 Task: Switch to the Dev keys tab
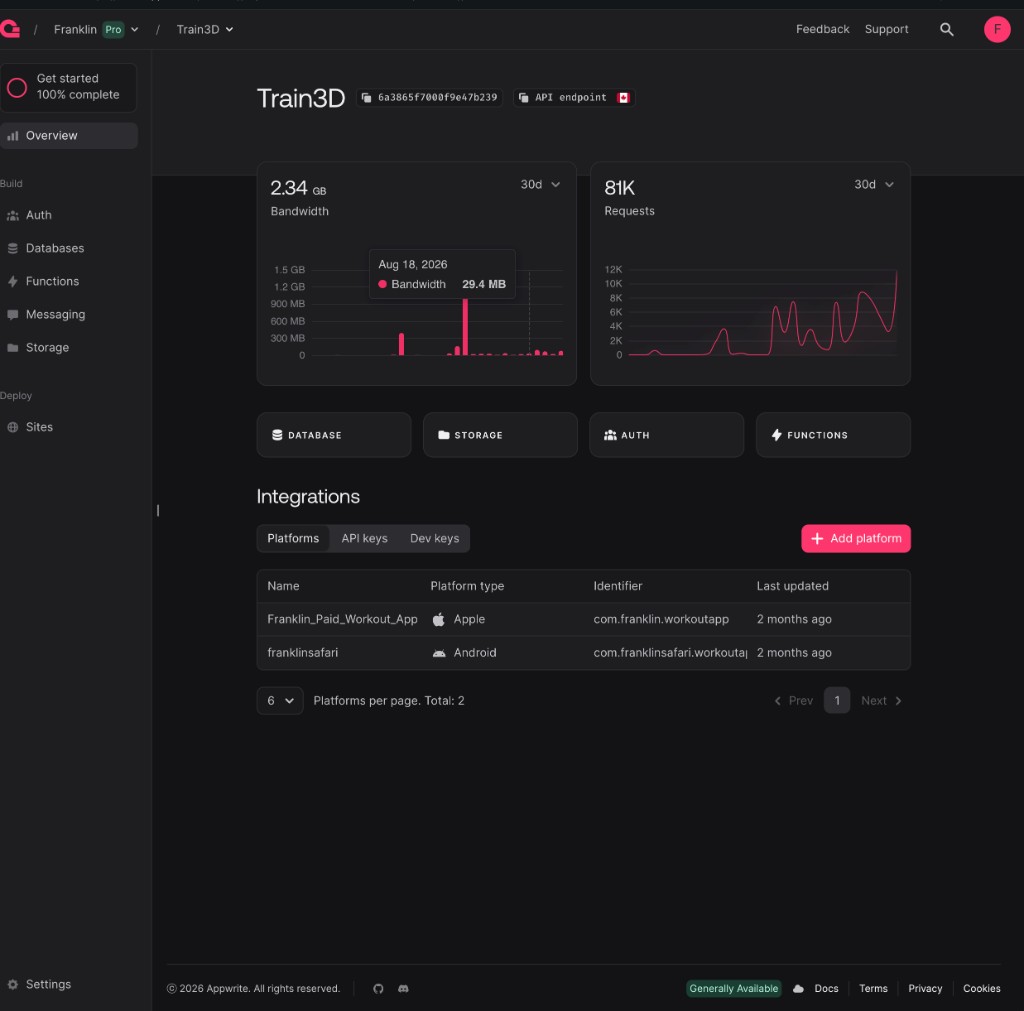pyautogui.click(x=434, y=539)
